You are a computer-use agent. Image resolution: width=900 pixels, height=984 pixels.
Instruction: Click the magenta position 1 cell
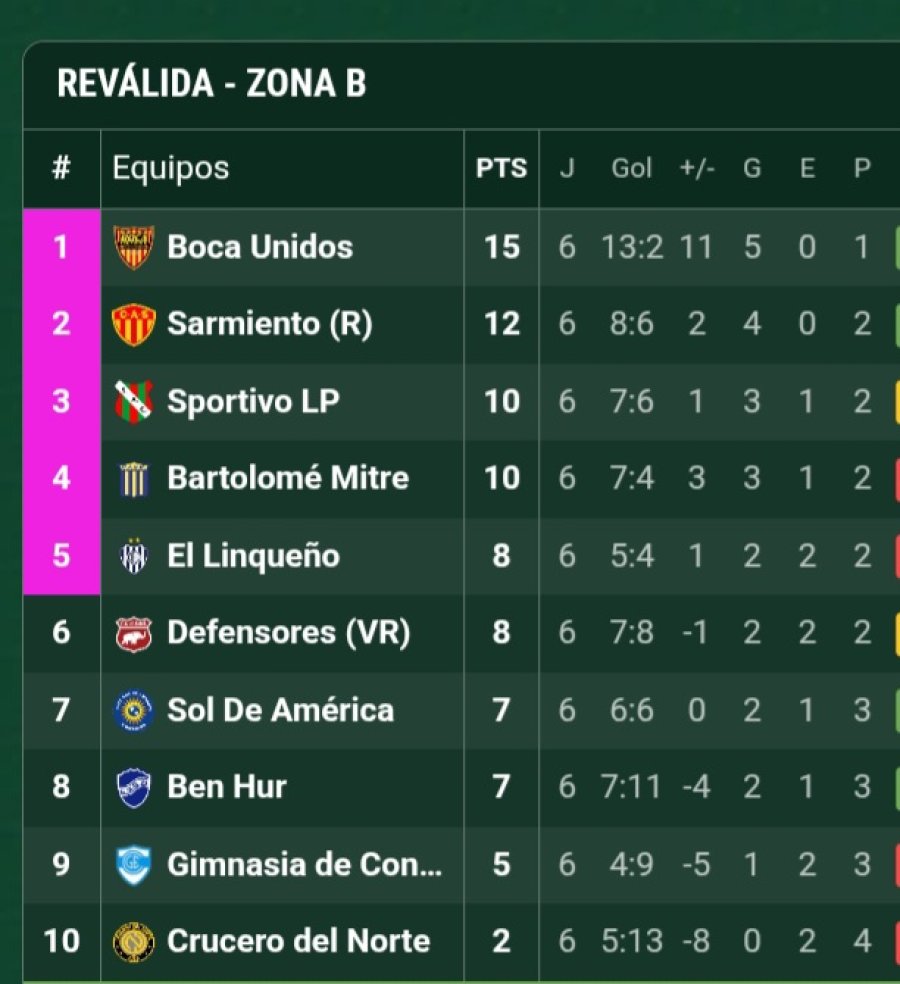click(x=61, y=247)
